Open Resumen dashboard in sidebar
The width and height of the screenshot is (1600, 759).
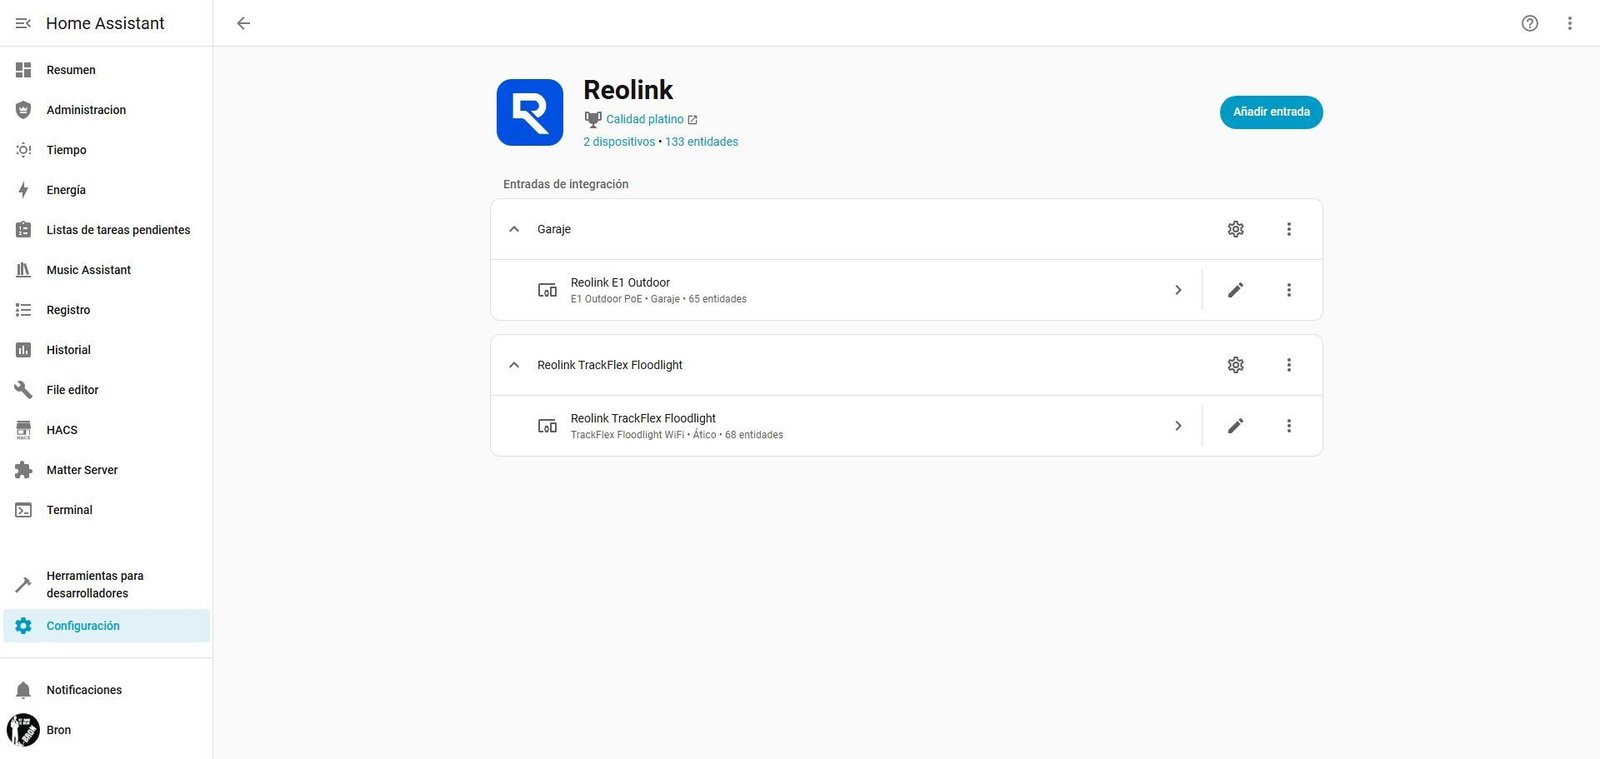pyautogui.click(x=106, y=70)
